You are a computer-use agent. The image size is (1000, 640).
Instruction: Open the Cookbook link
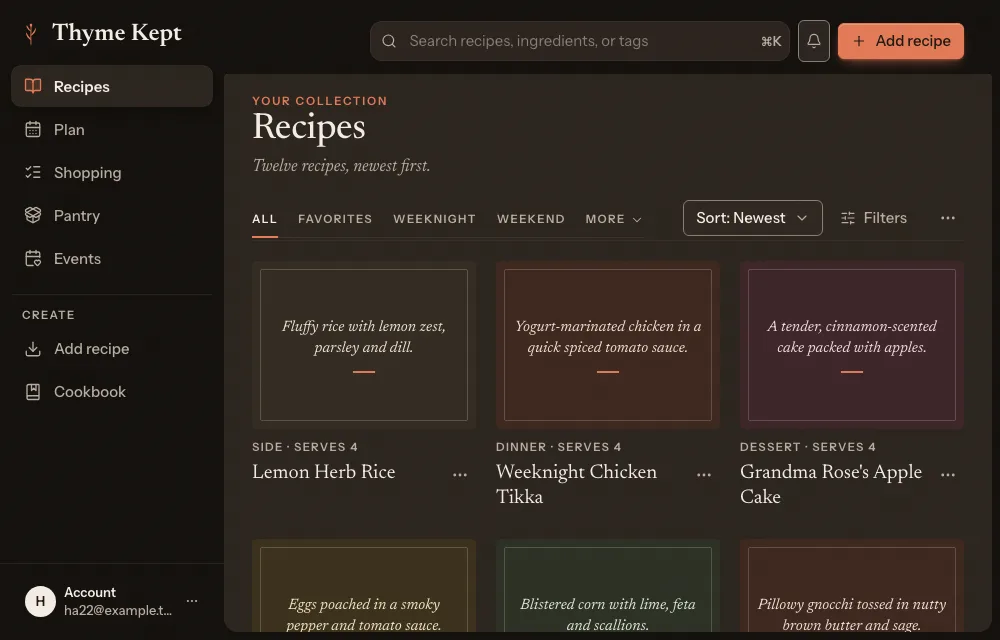(x=112, y=391)
